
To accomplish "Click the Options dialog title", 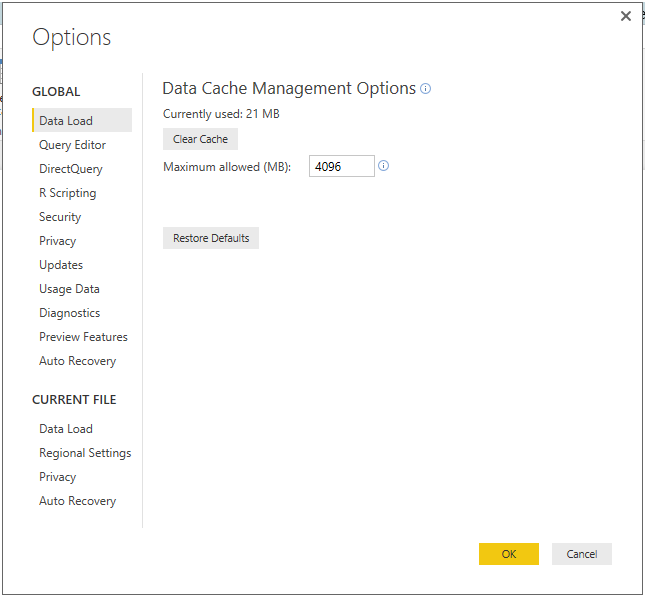I will click(x=72, y=38).
